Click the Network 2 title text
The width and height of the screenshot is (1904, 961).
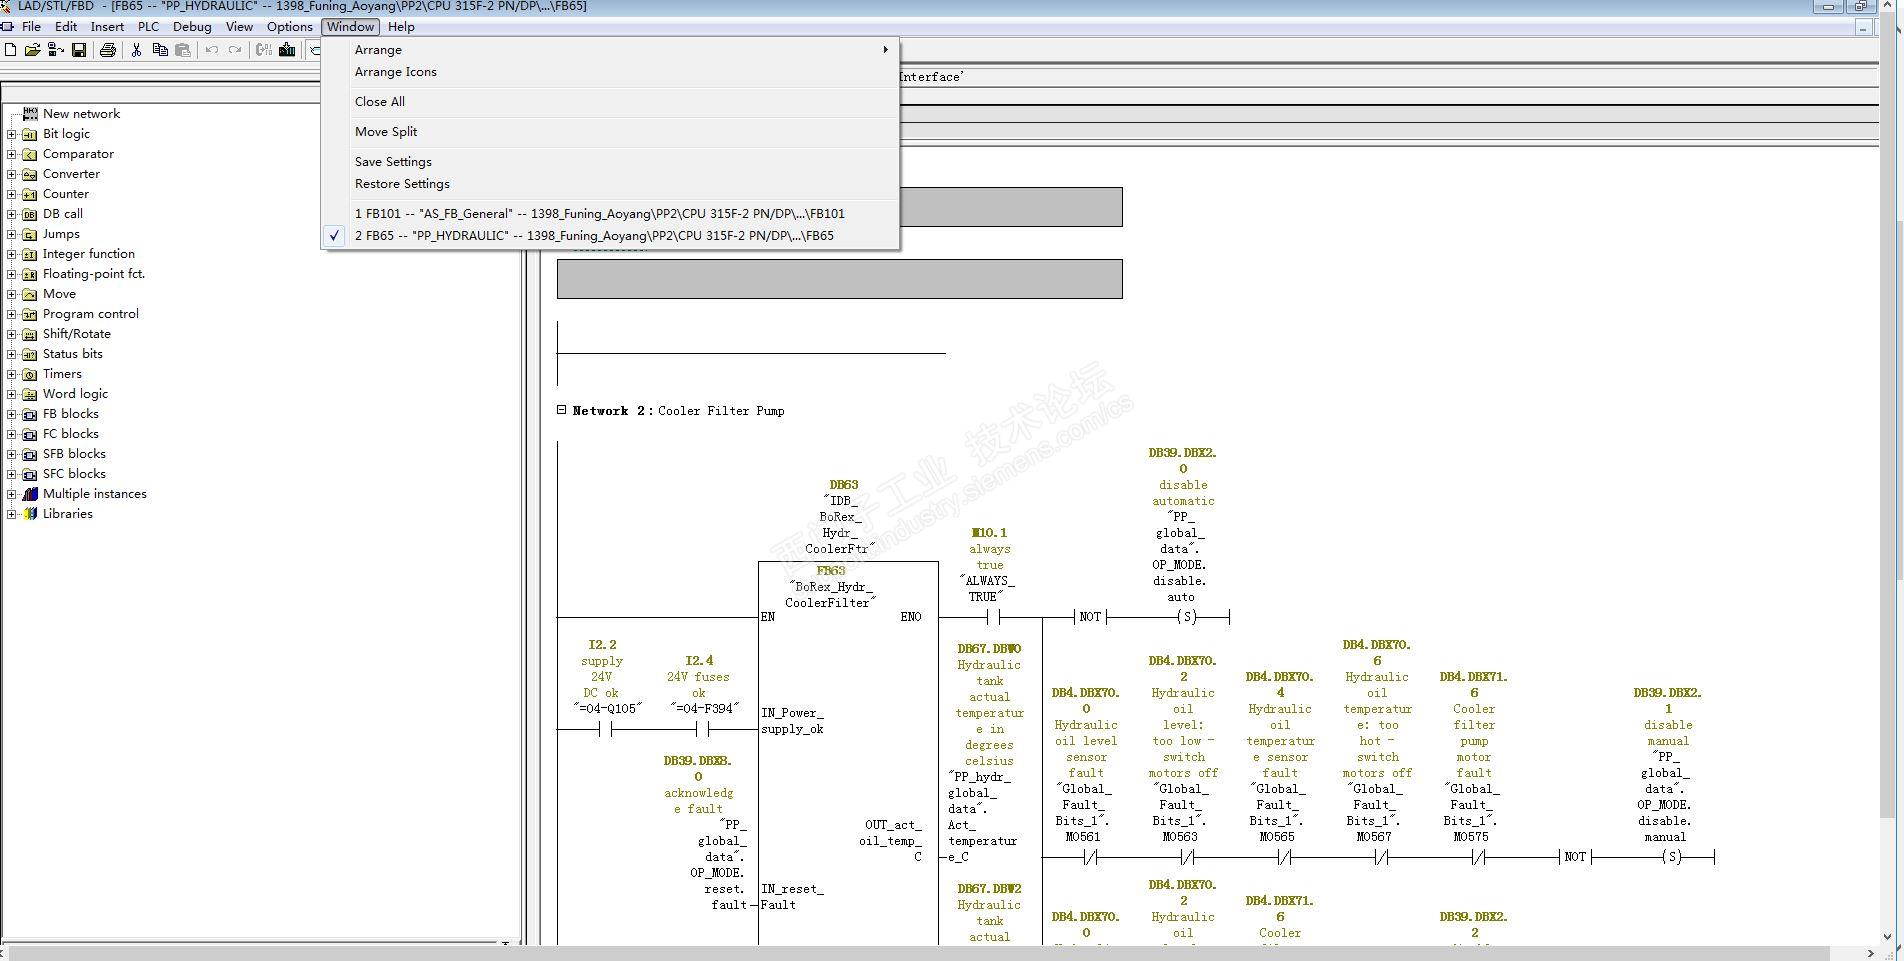click(721, 411)
